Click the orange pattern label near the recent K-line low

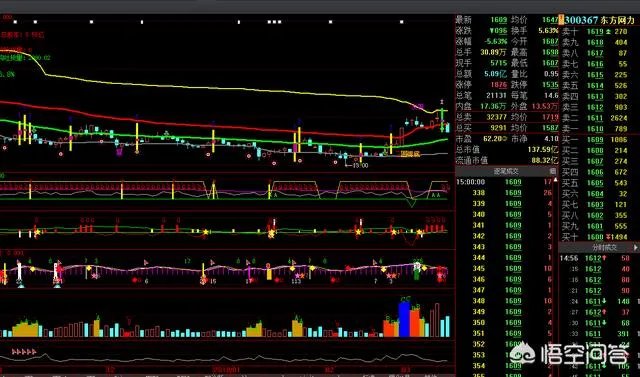410,154
